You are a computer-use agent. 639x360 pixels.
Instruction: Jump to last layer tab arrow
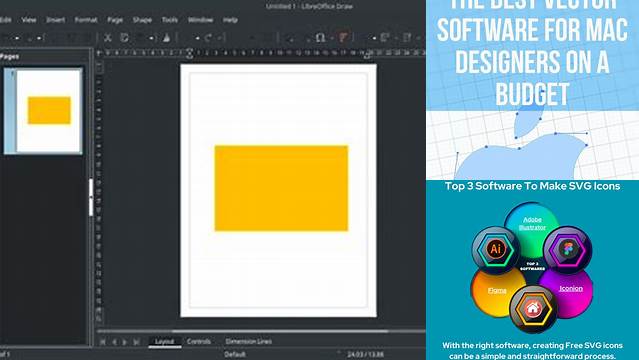pos(137,342)
